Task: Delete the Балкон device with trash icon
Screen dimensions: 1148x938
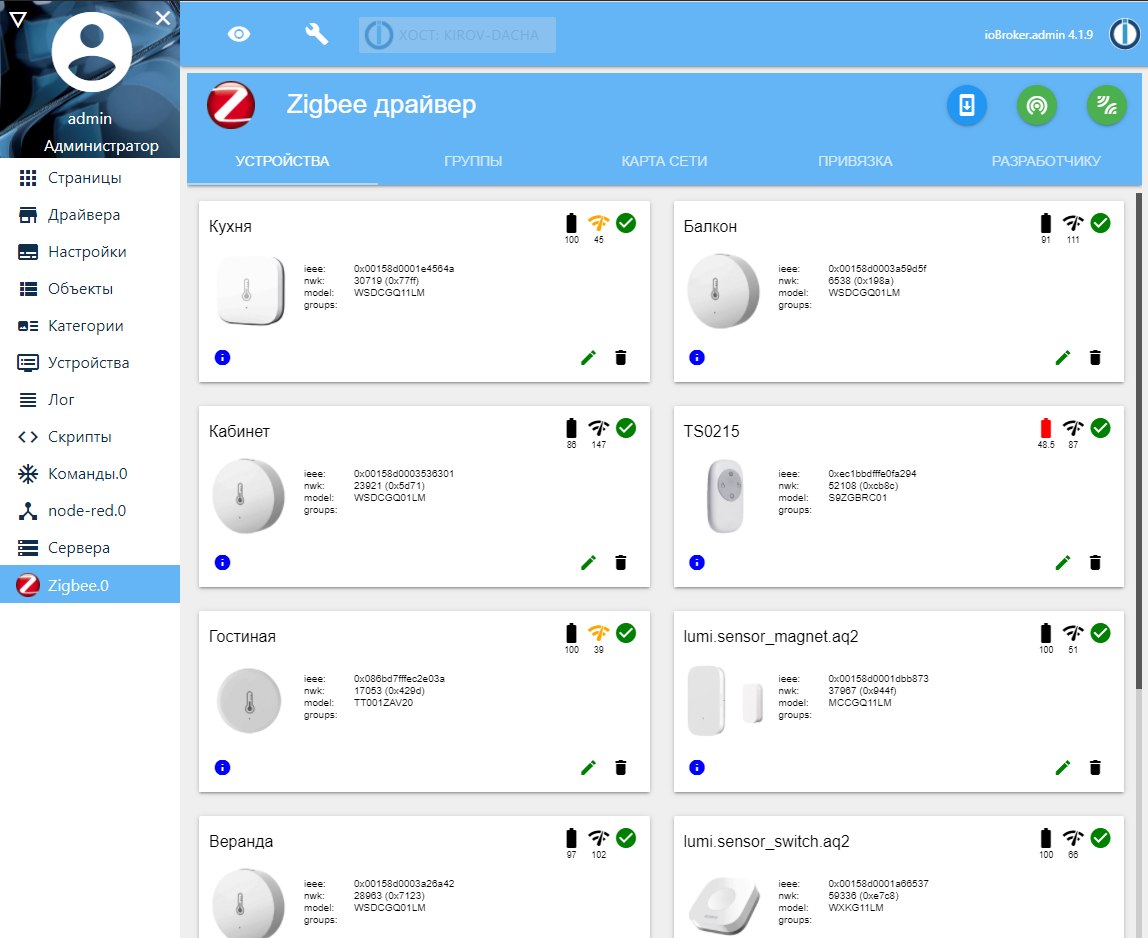Action: (1095, 357)
